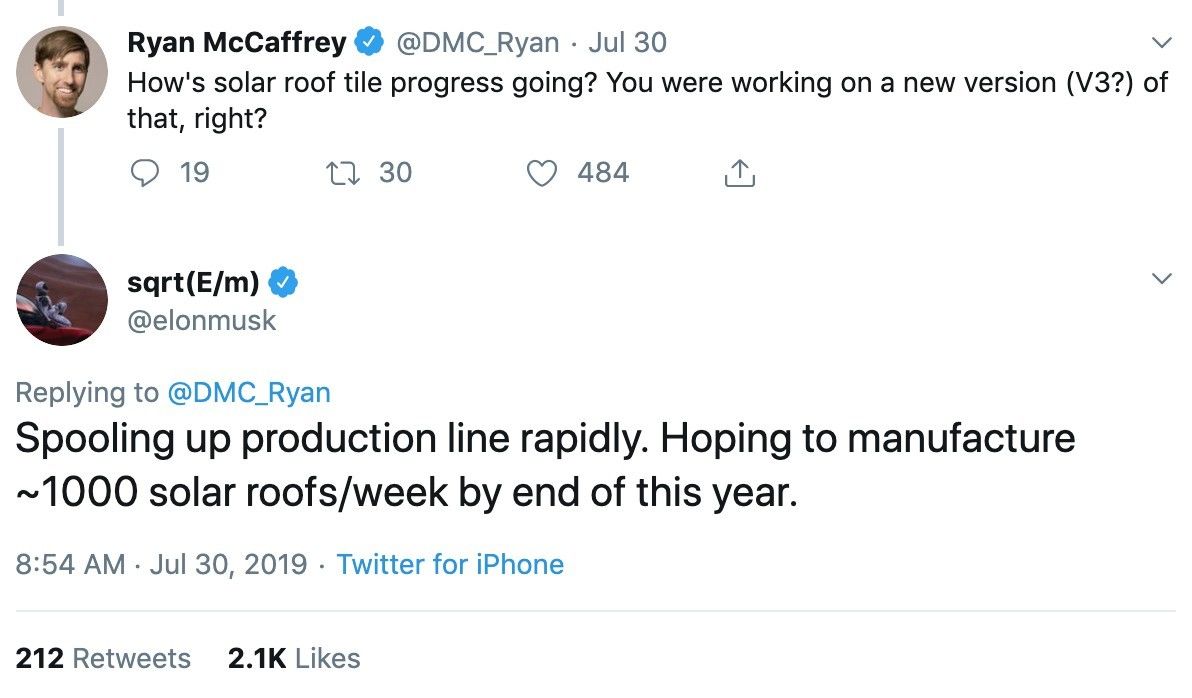Image resolution: width=1192 pixels, height=698 pixels.
Task: View the 212 Retweets list
Action: click(103, 658)
